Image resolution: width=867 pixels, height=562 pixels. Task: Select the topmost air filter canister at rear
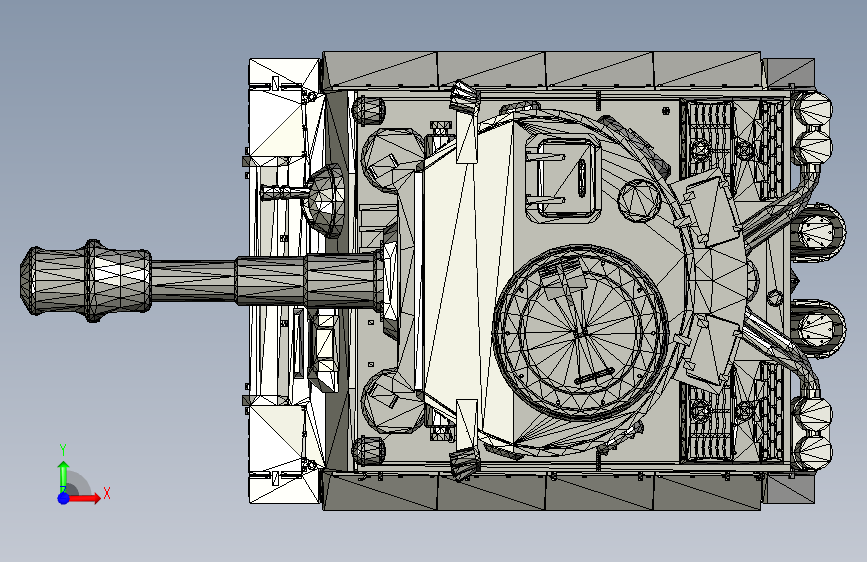(813, 108)
